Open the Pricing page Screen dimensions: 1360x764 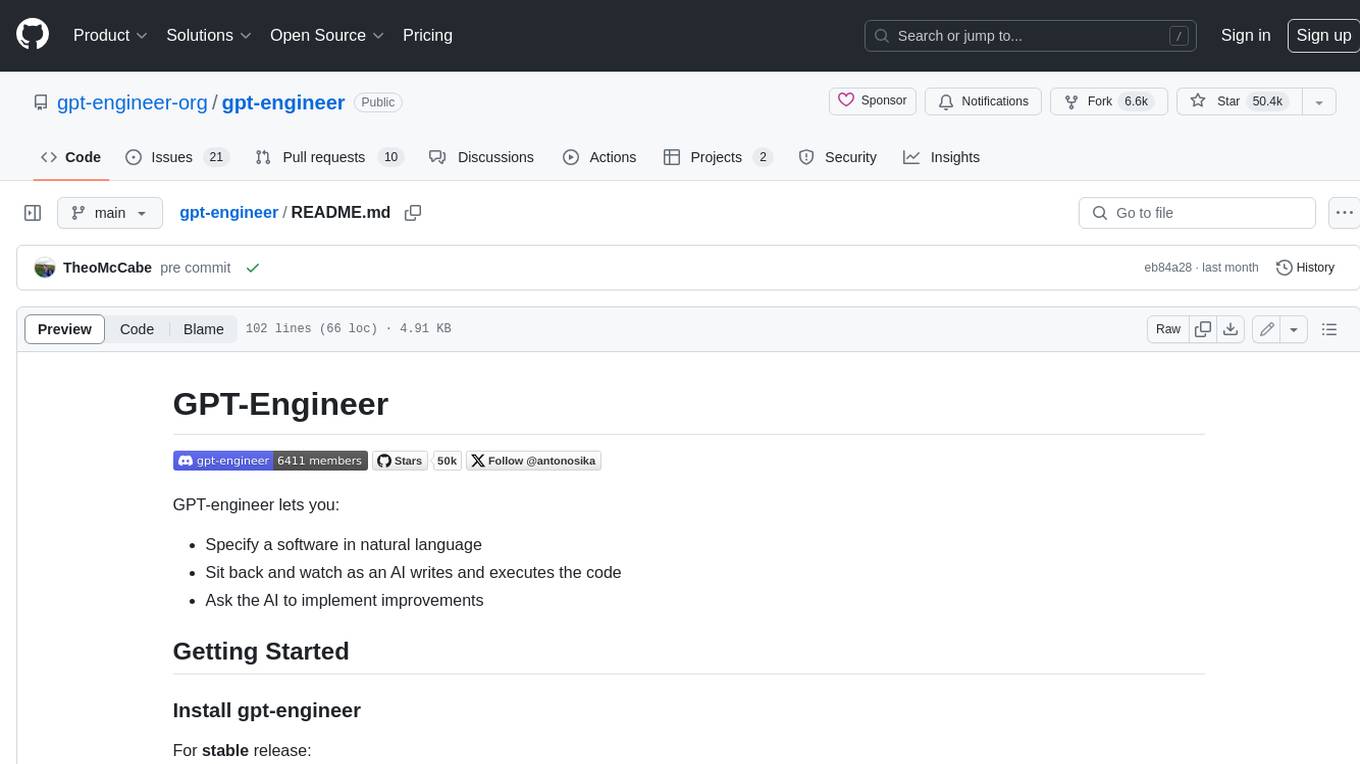pos(427,35)
